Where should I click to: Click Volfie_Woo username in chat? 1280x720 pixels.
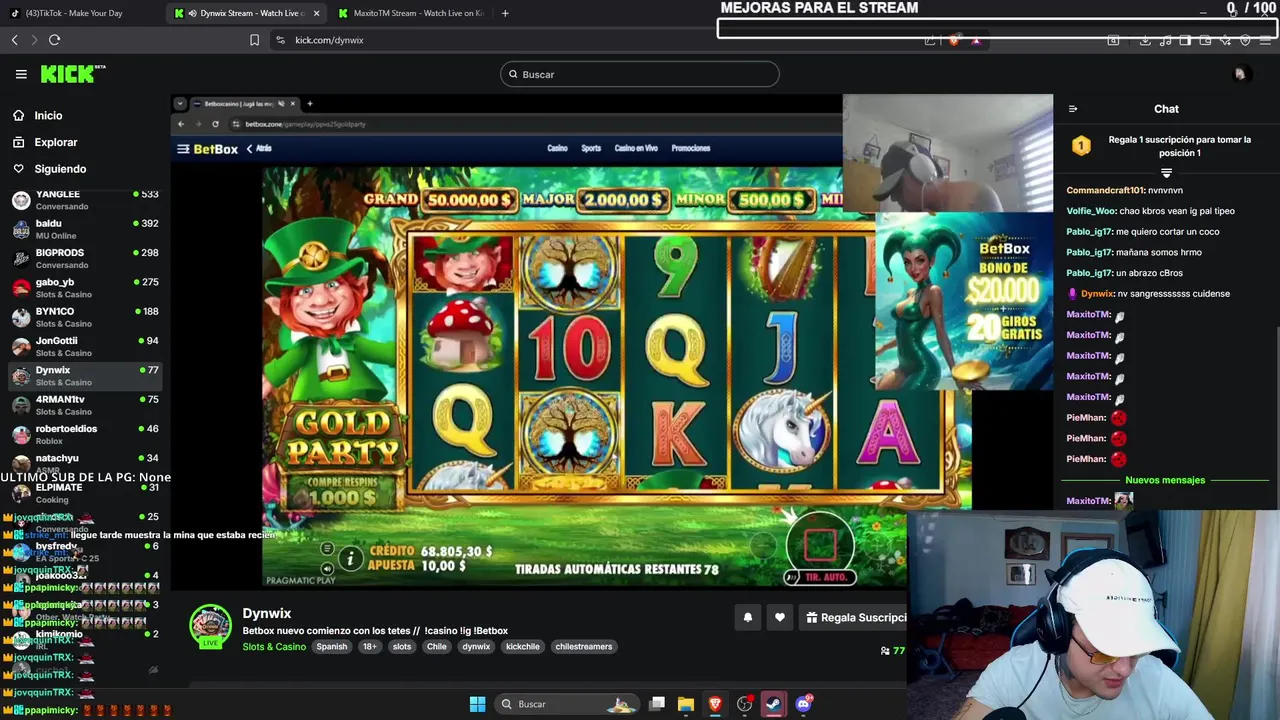coord(1091,211)
